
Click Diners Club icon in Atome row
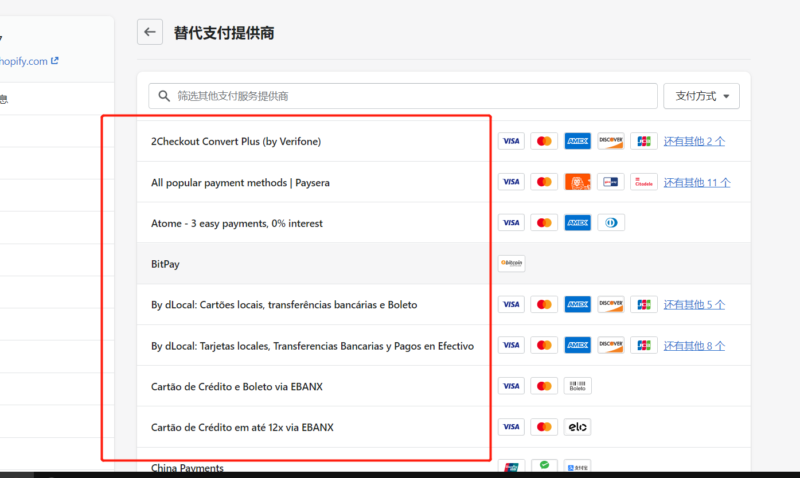tap(611, 222)
